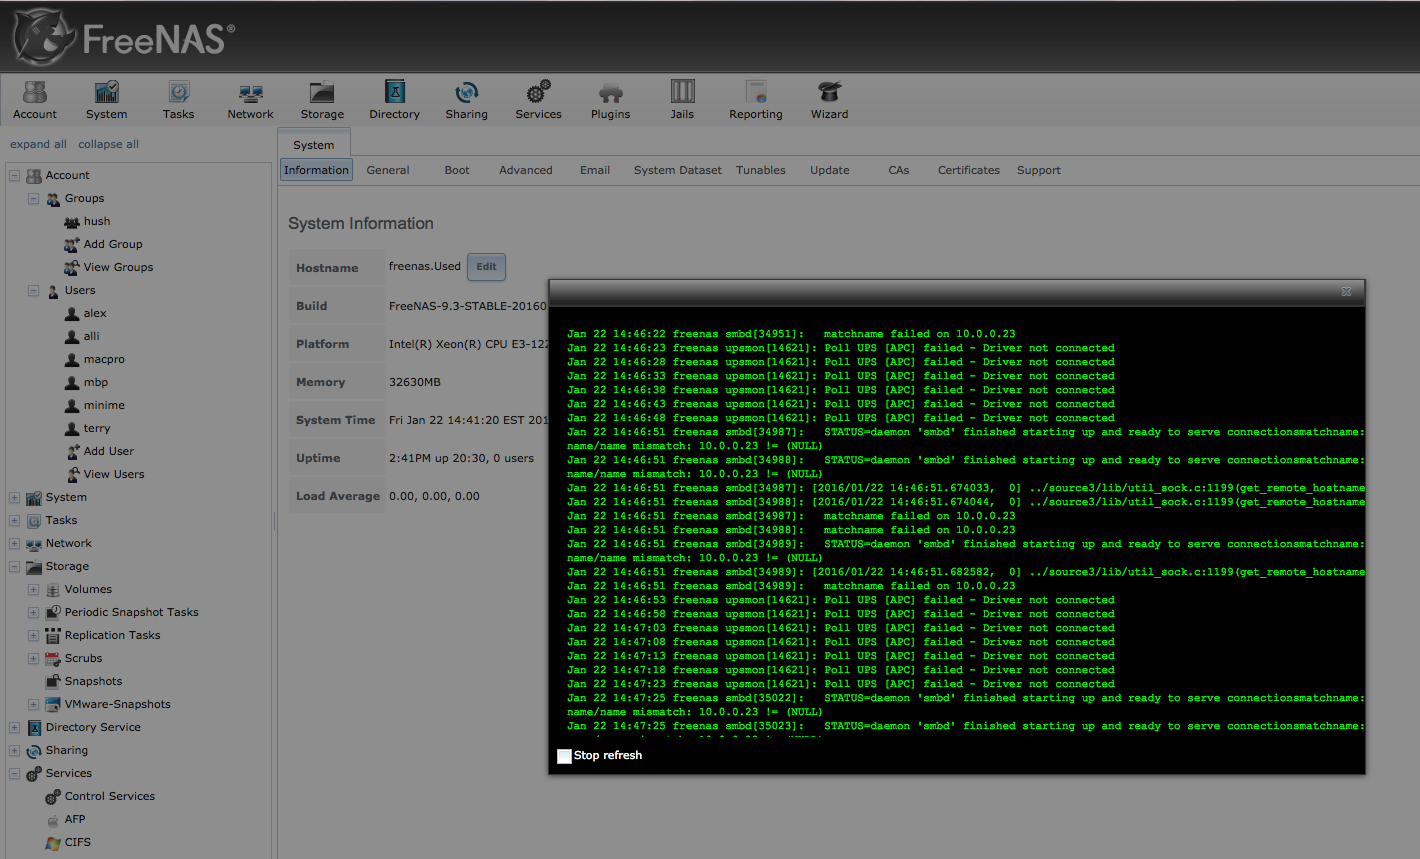The height and width of the screenshot is (859, 1420).
Task: Toggle the Stop refresh checkbox
Action: (x=564, y=756)
